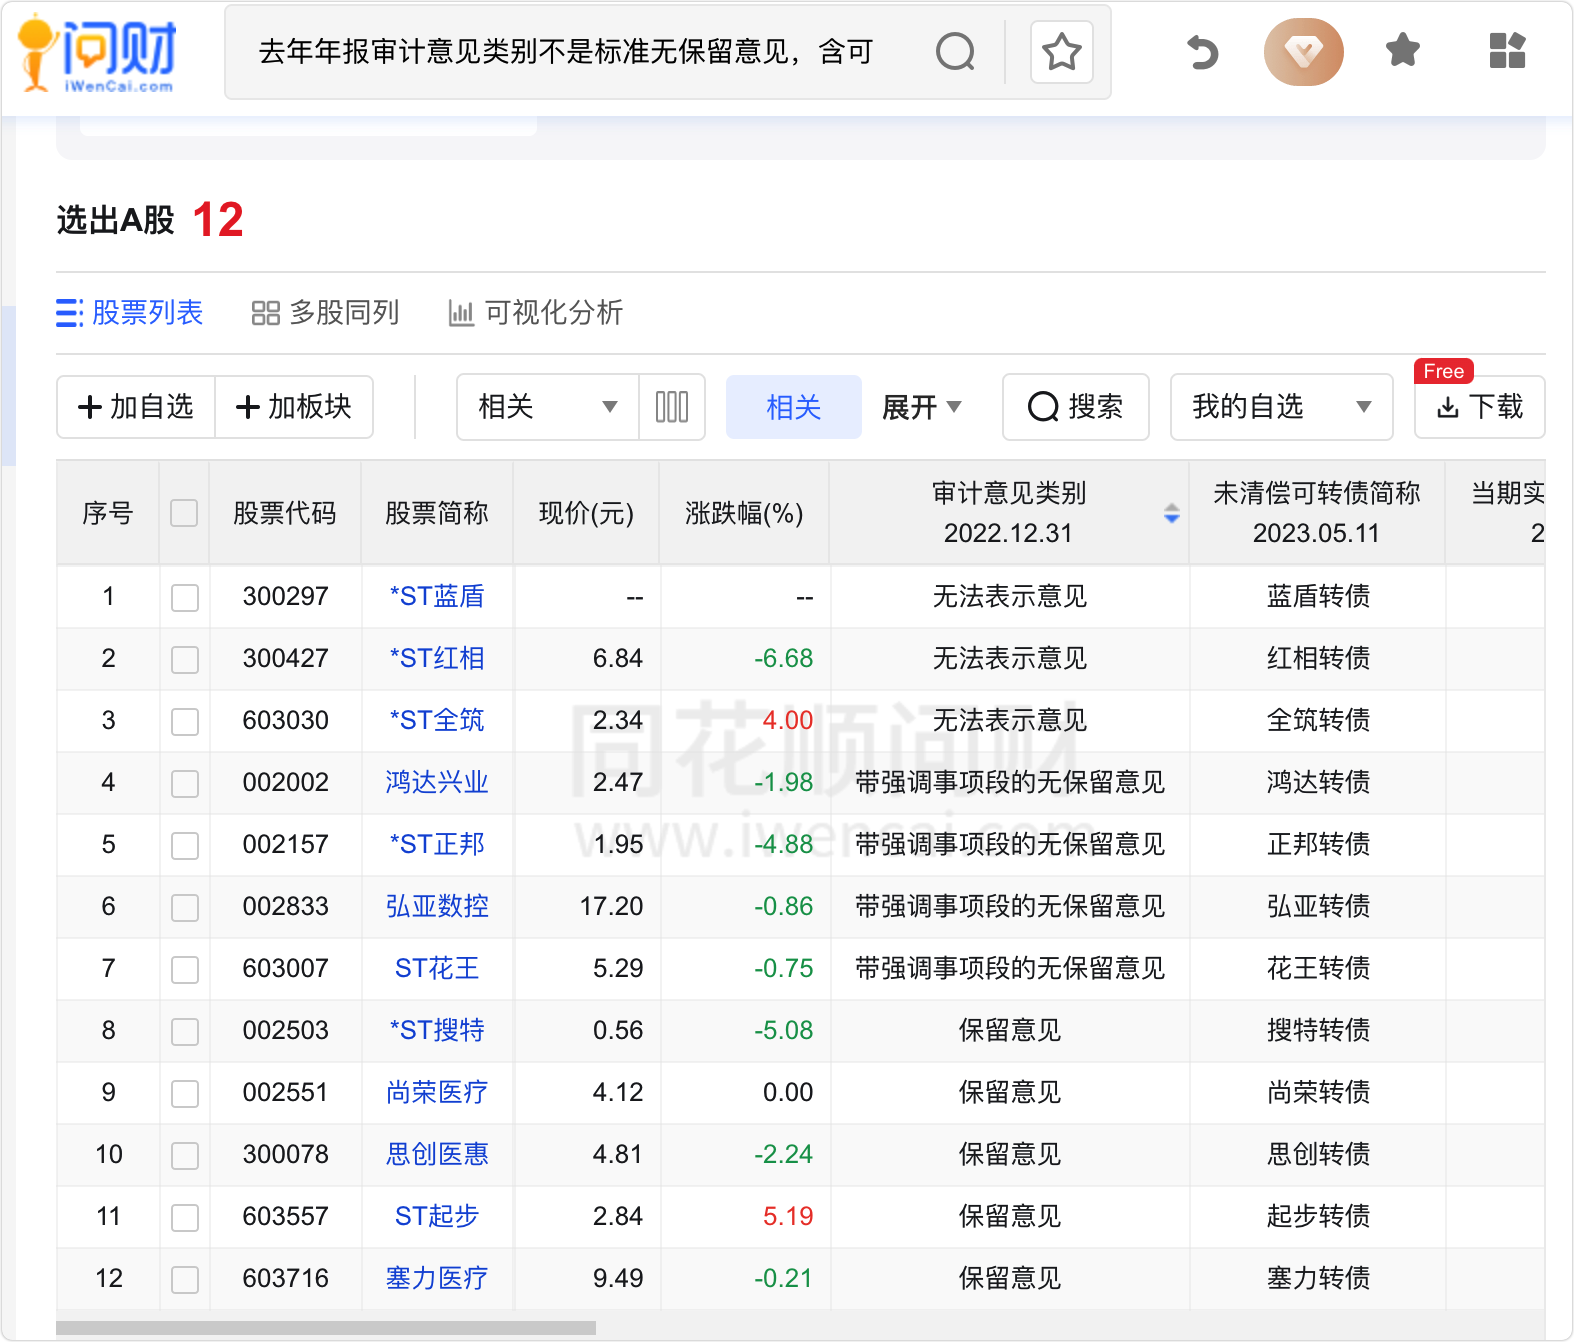Open the apps grid icon
This screenshot has width=1574, height=1342.
click(x=1506, y=50)
